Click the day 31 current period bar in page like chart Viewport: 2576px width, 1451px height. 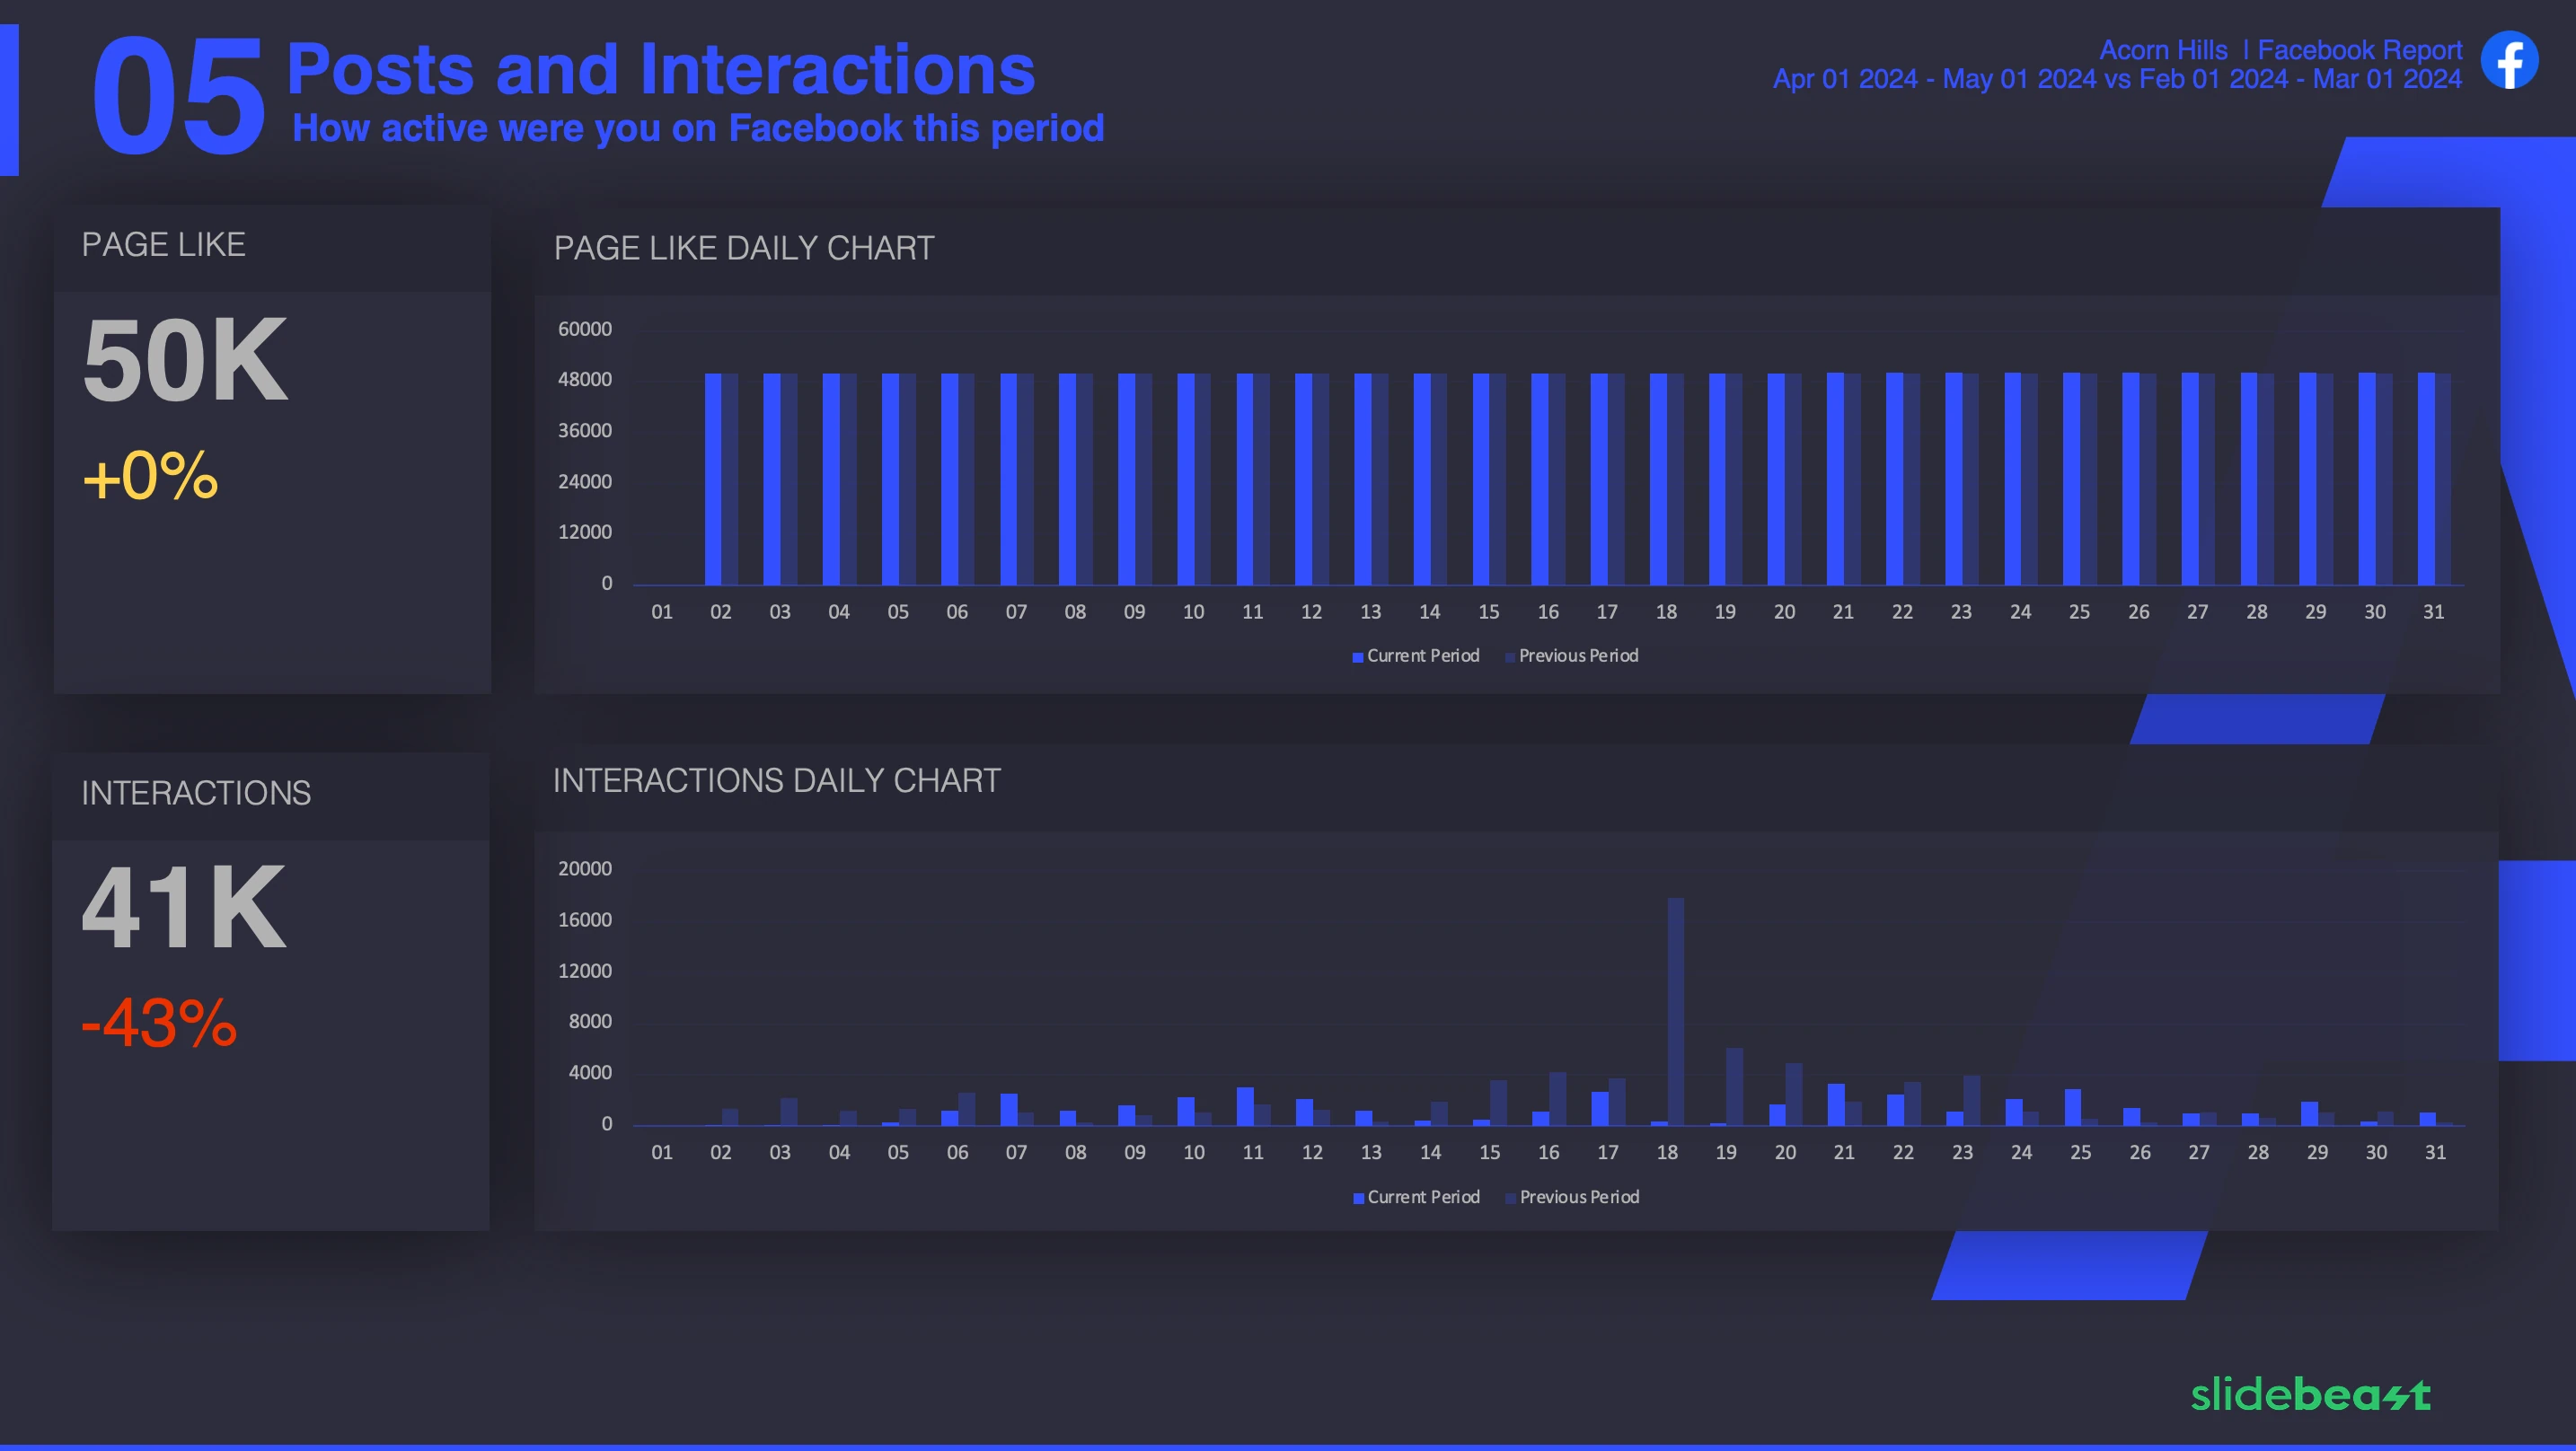[x=2426, y=479]
